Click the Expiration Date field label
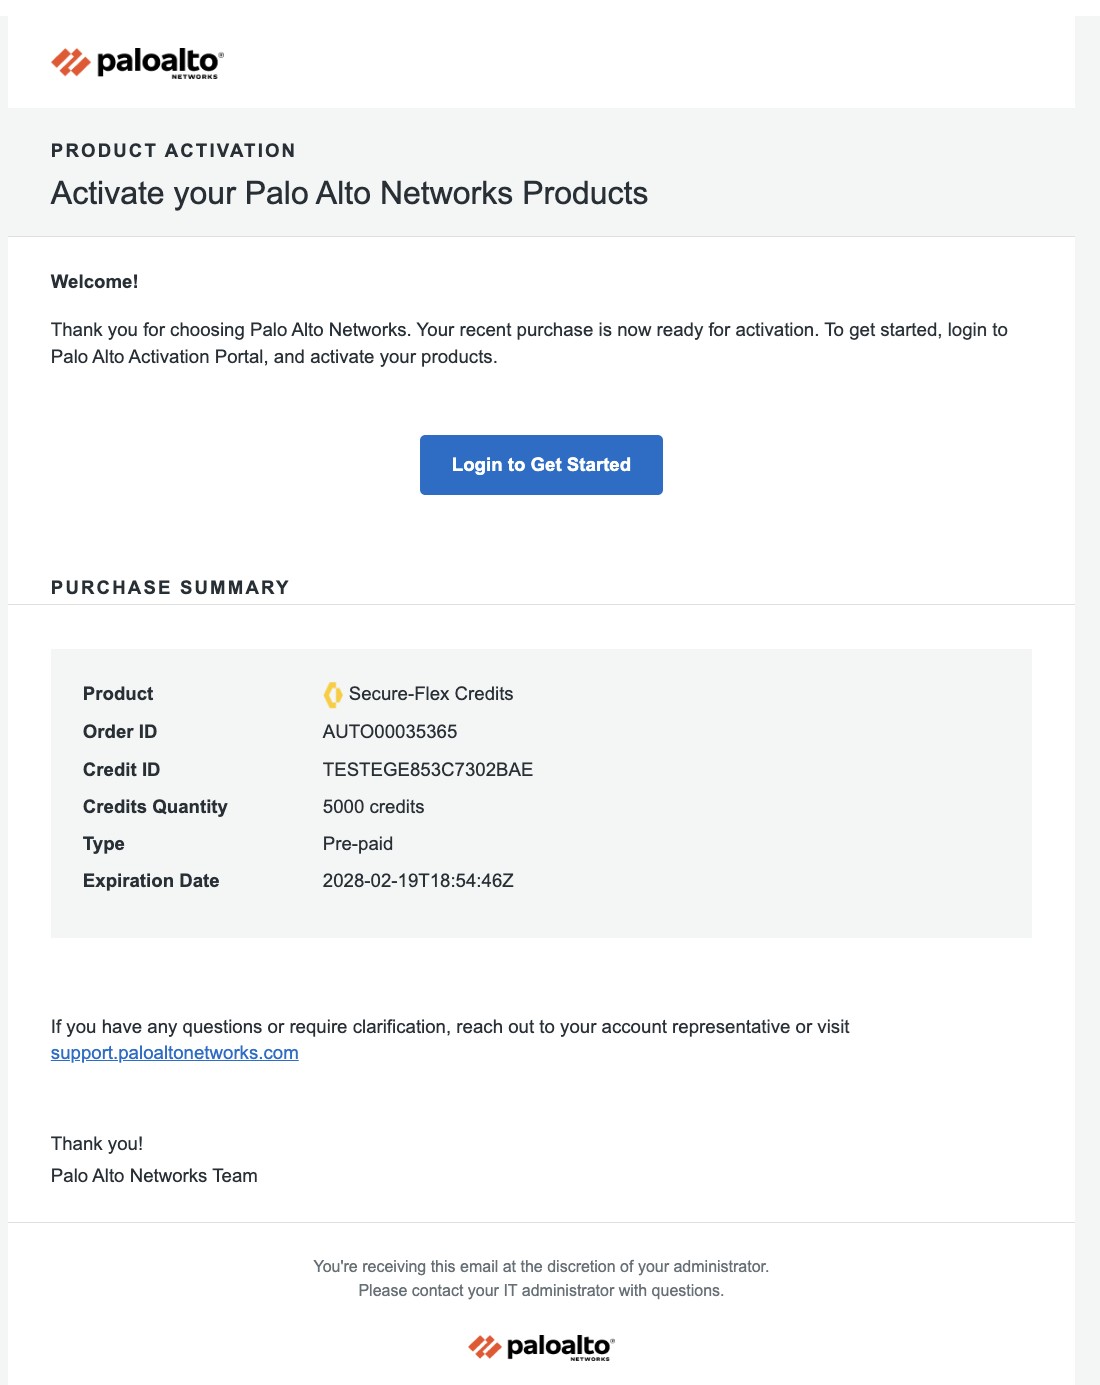The width and height of the screenshot is (1100, 1385). coord(151,881)
